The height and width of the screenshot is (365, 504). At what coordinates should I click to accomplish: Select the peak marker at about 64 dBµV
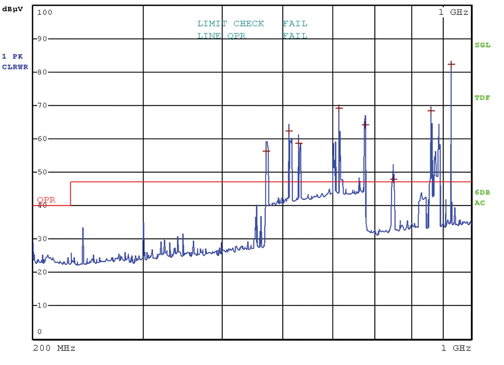click(365, 125)
